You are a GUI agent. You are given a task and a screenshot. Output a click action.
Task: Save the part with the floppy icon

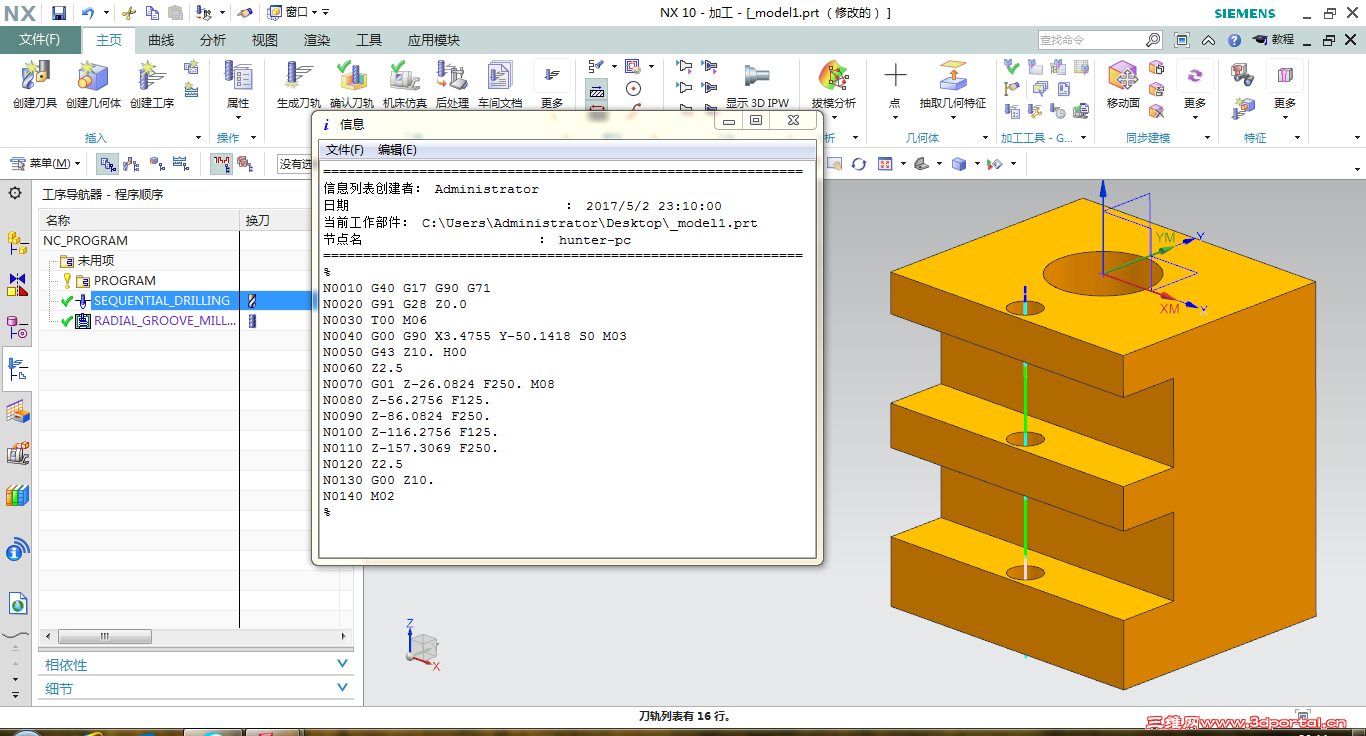(59, 13)
